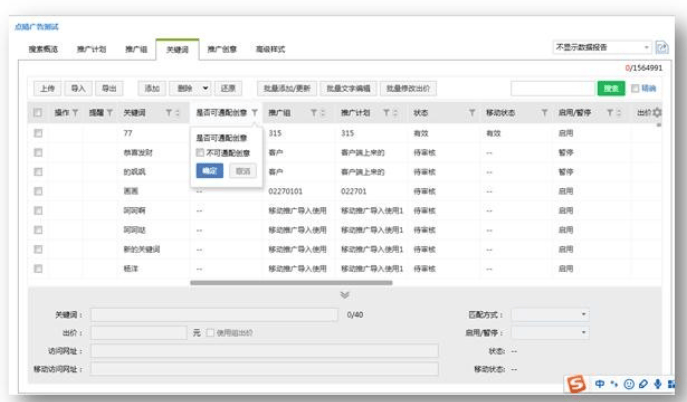The height and width of the screenshot is (402, 687).
Task: Tick 不可通配创意 in filter popup
Action: pyautogui.click(x=200, y=152)
